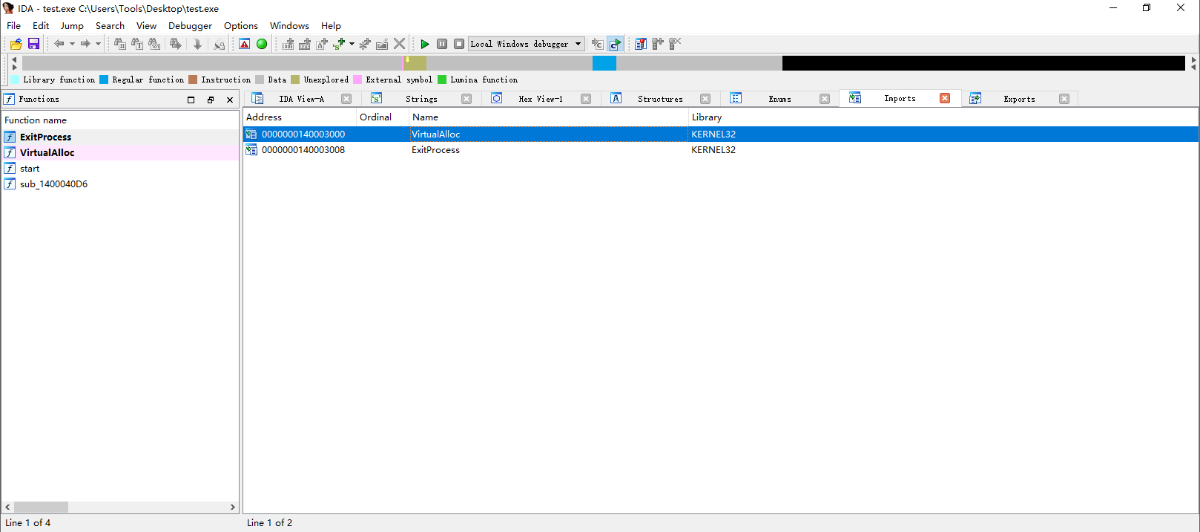This screenshot has width=1200, height=532.
Task: Click the Function name column header
Action: (x=120, y=120)
